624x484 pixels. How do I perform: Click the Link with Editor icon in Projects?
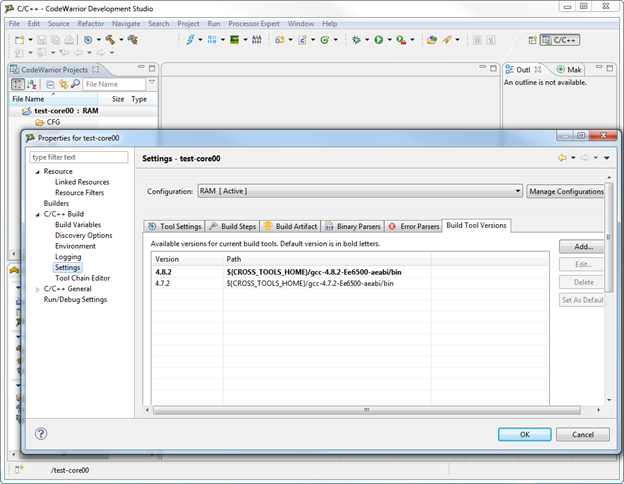click(x=63, y=84)
